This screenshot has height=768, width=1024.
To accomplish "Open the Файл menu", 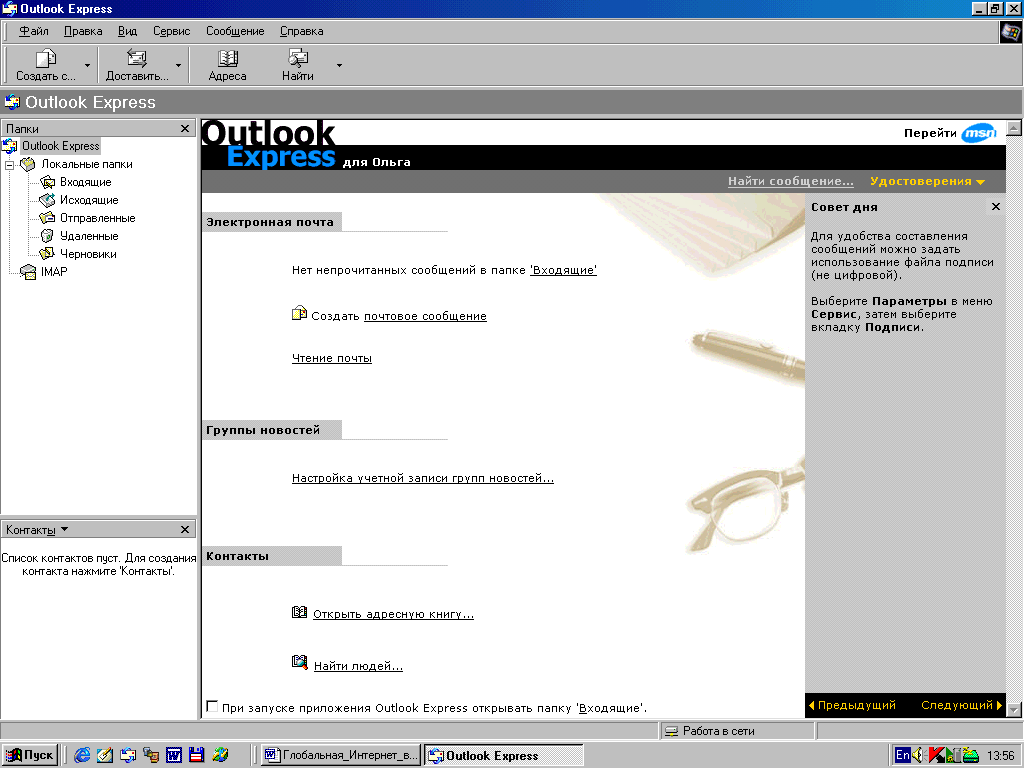I will point(33,31).
